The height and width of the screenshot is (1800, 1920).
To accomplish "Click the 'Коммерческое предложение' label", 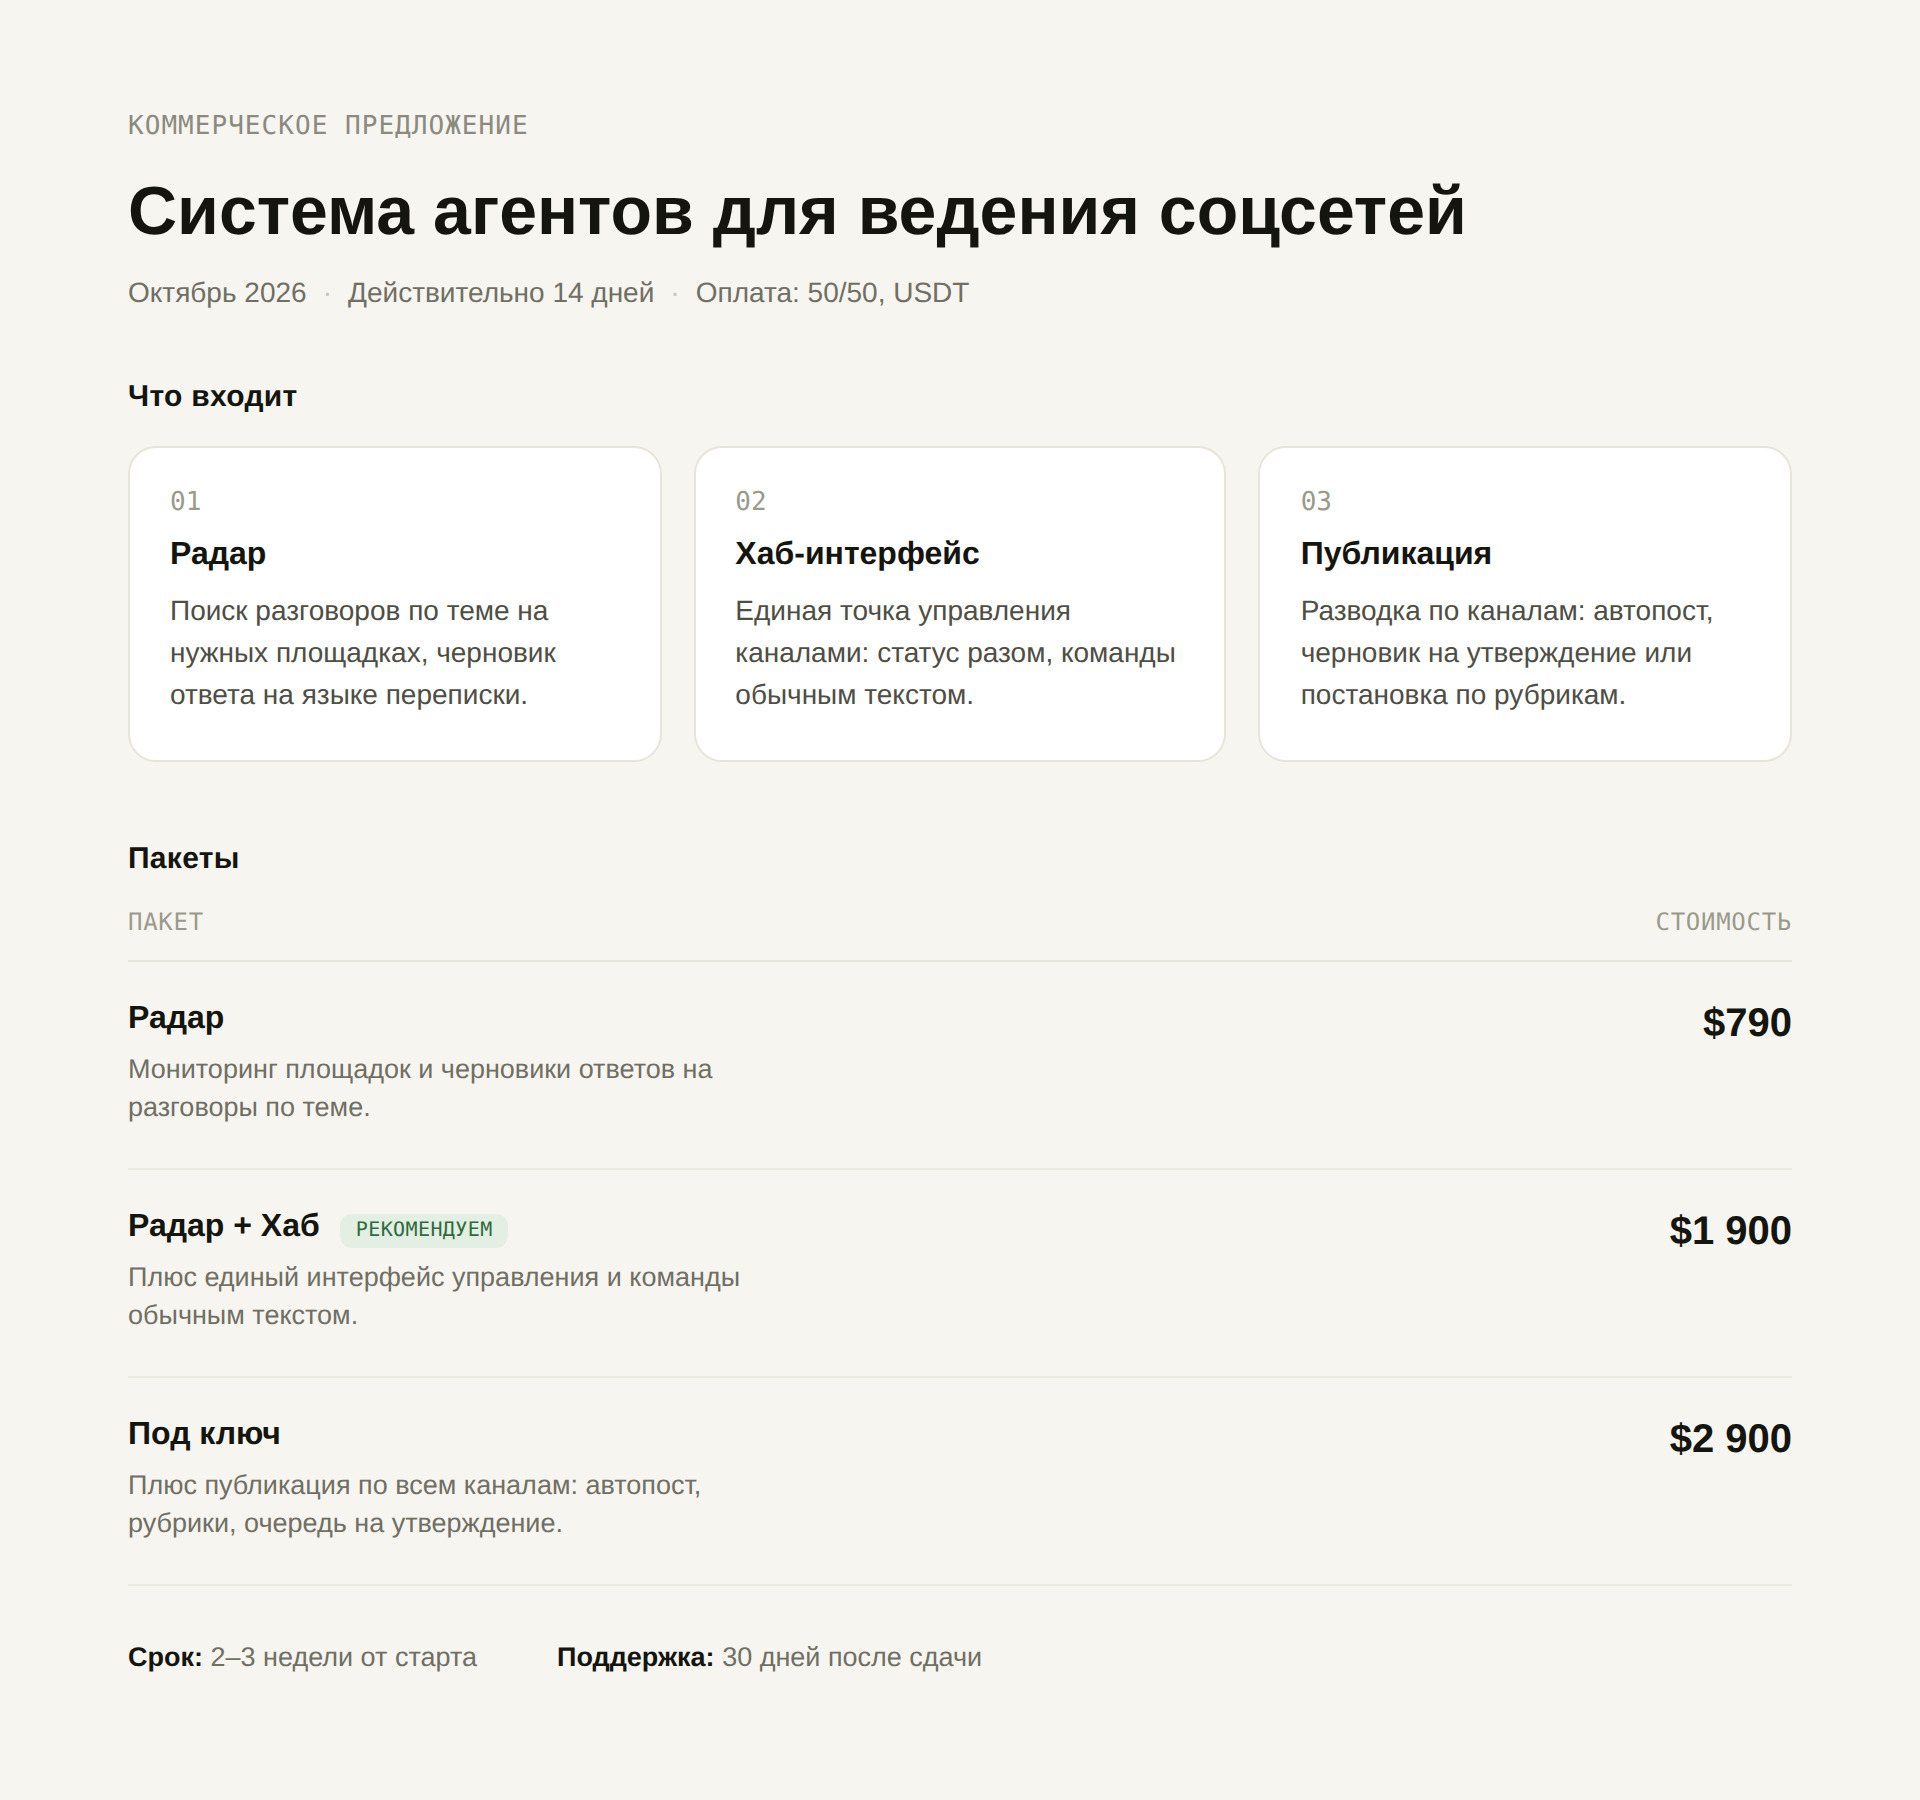I will (x=327, y=125).
